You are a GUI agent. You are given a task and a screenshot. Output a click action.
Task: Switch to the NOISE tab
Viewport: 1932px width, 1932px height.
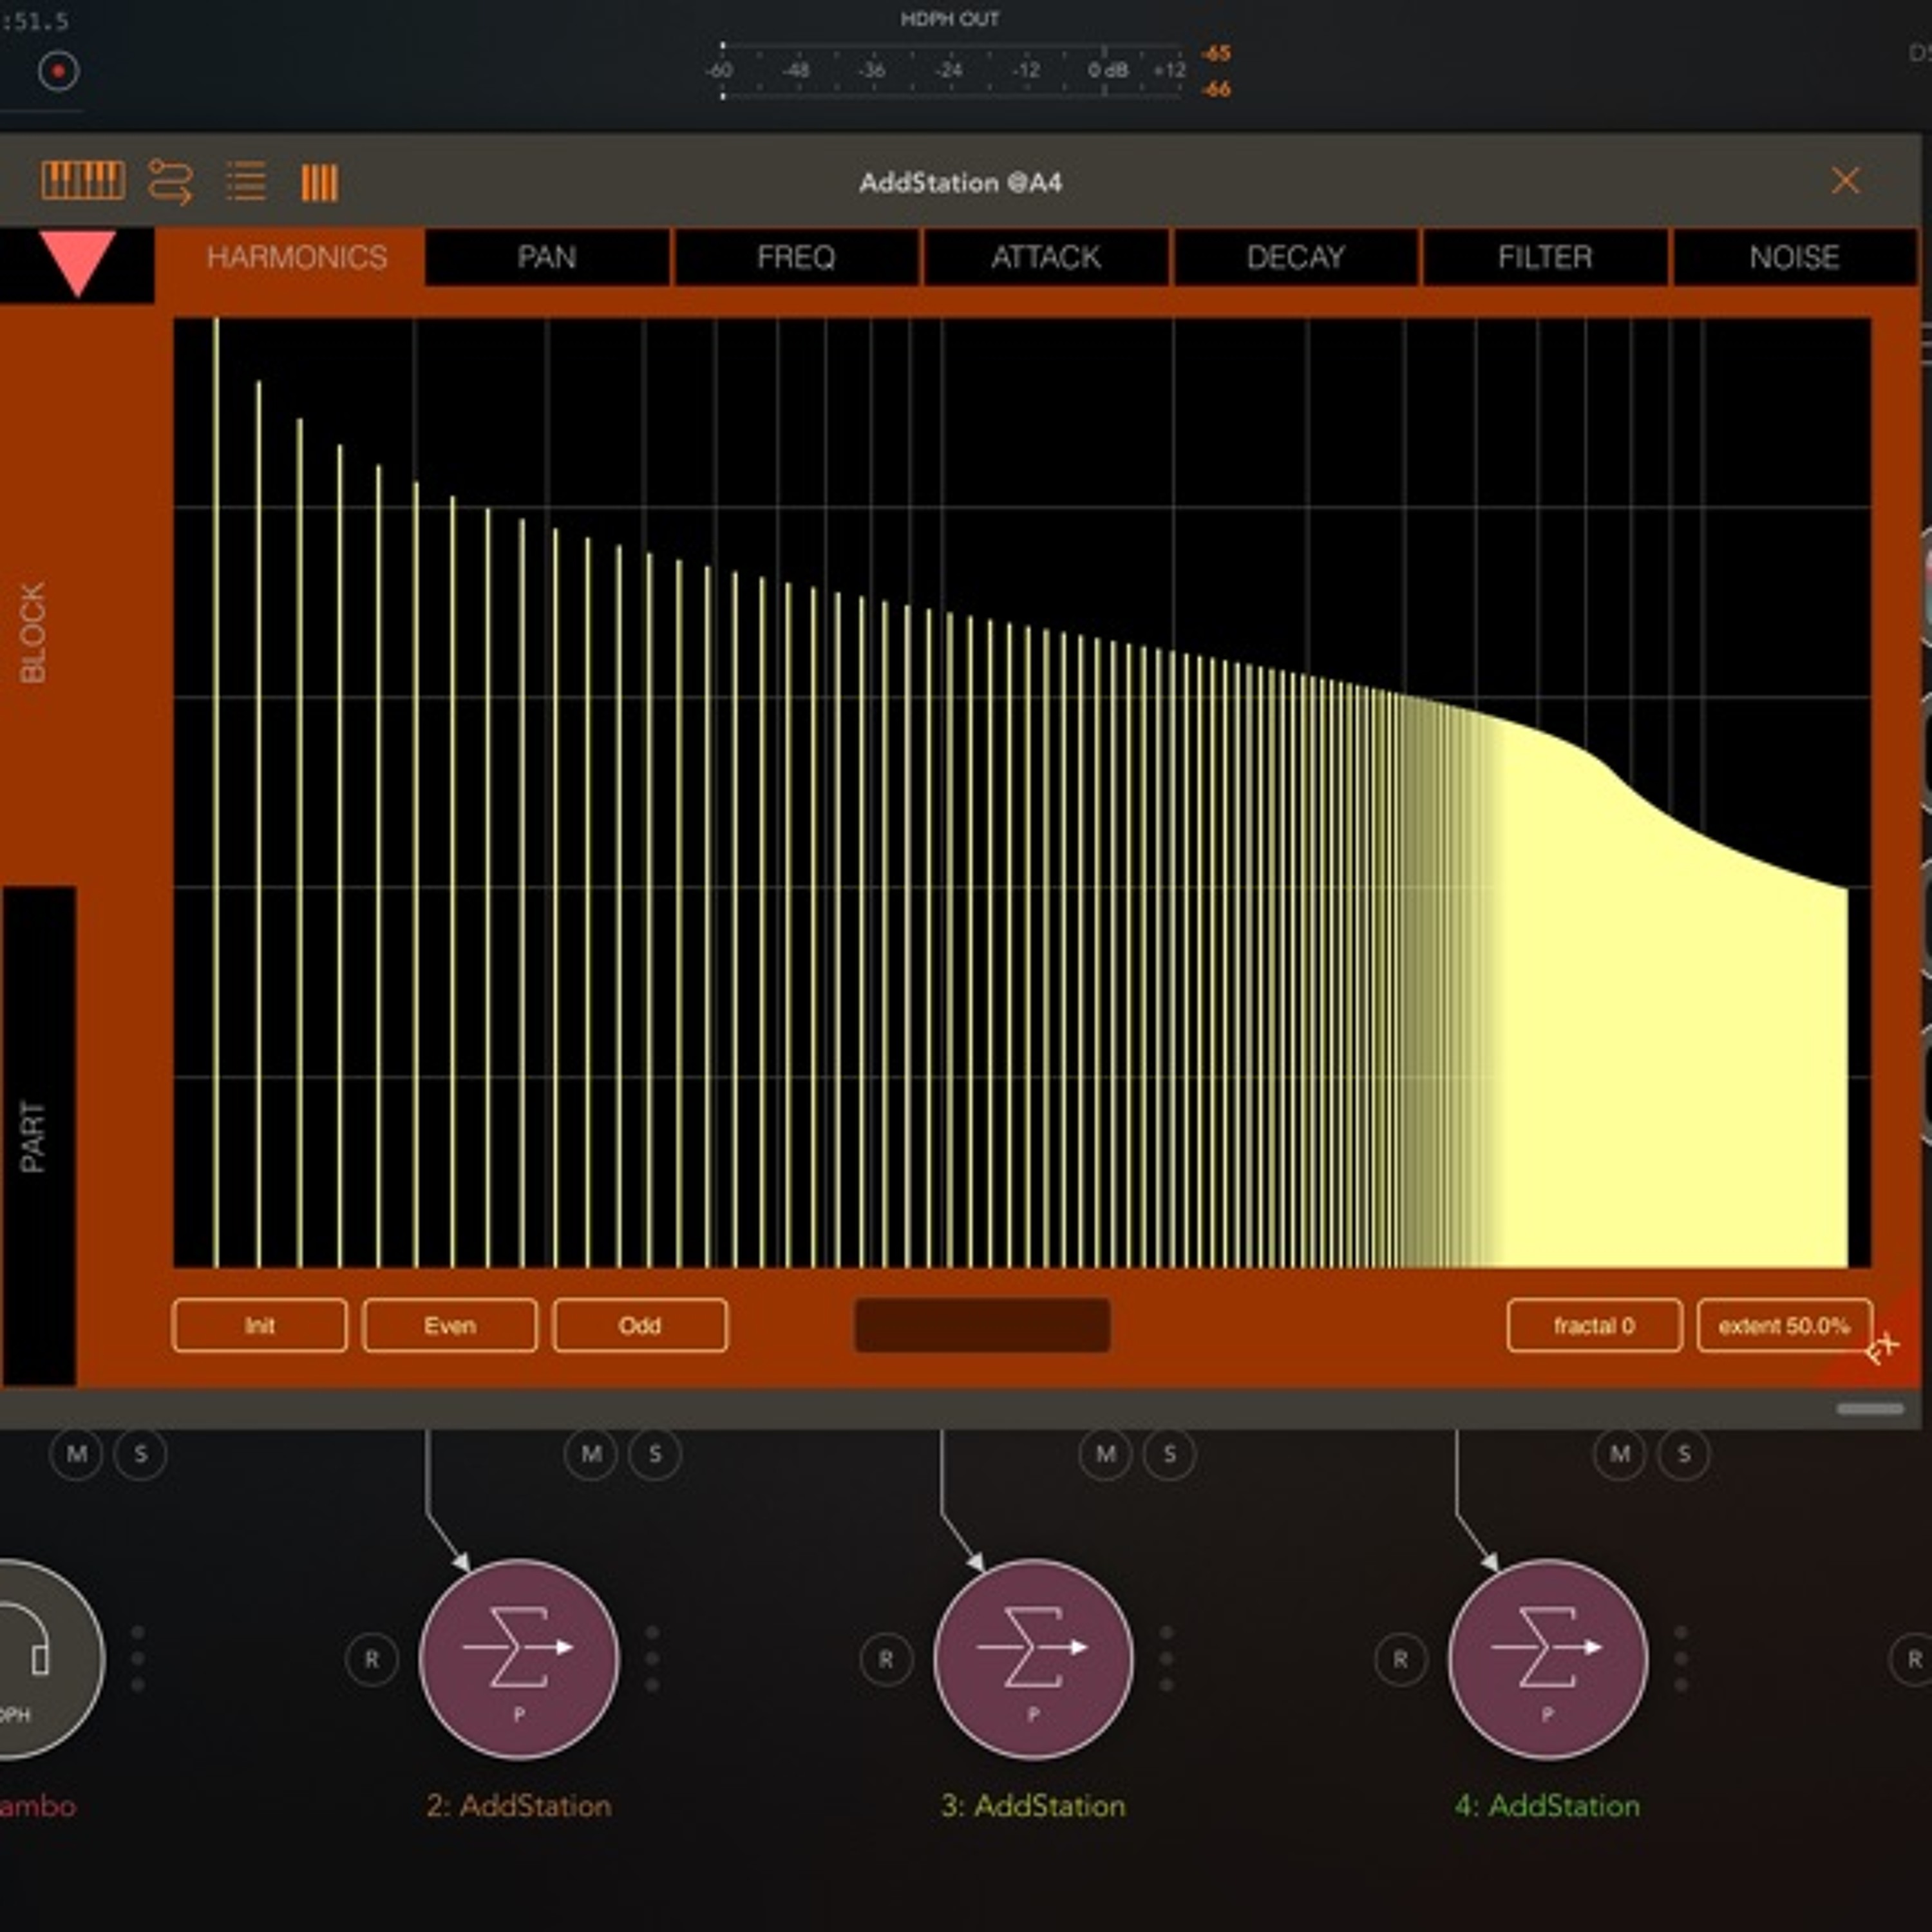pos(1795,258)
